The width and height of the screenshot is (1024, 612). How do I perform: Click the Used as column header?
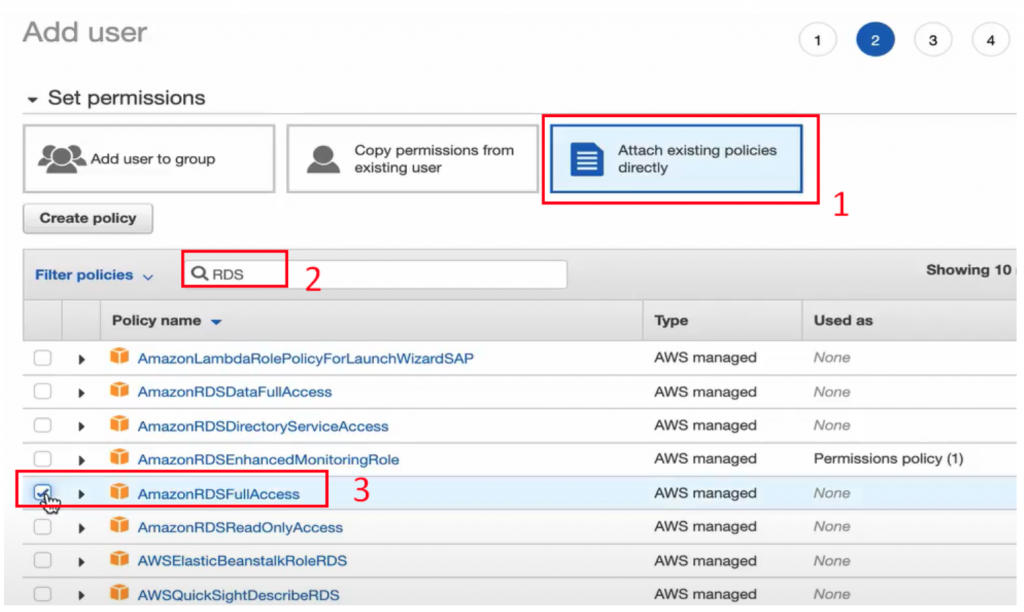[x=843, y=321]
